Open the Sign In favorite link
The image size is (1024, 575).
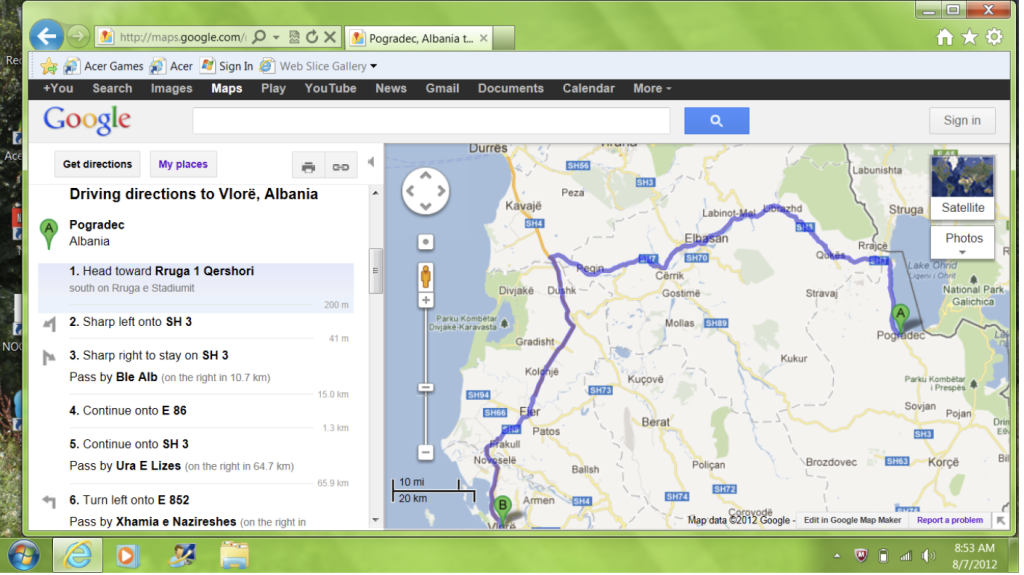tap(227, 66)
